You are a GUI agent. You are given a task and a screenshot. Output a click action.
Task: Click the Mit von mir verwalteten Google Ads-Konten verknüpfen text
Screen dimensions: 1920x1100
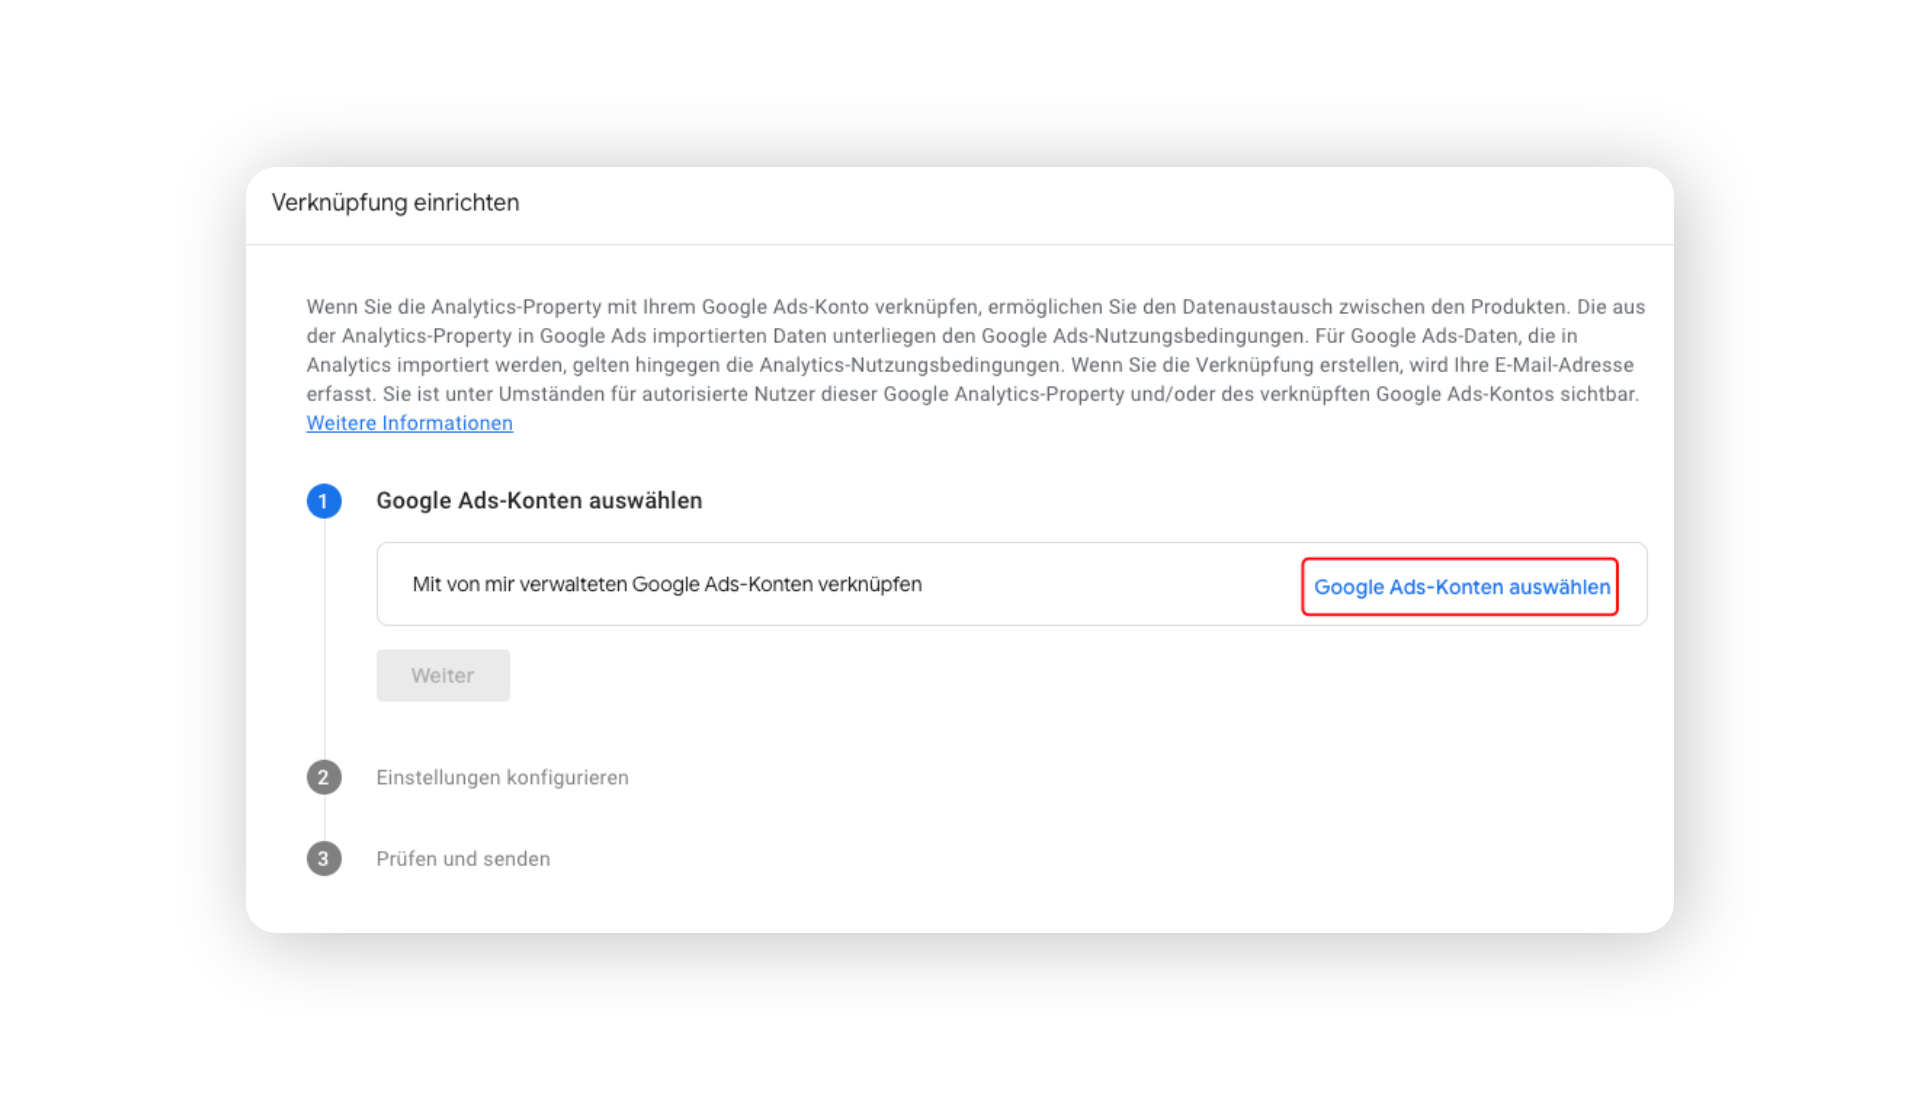tap(667, 584)
